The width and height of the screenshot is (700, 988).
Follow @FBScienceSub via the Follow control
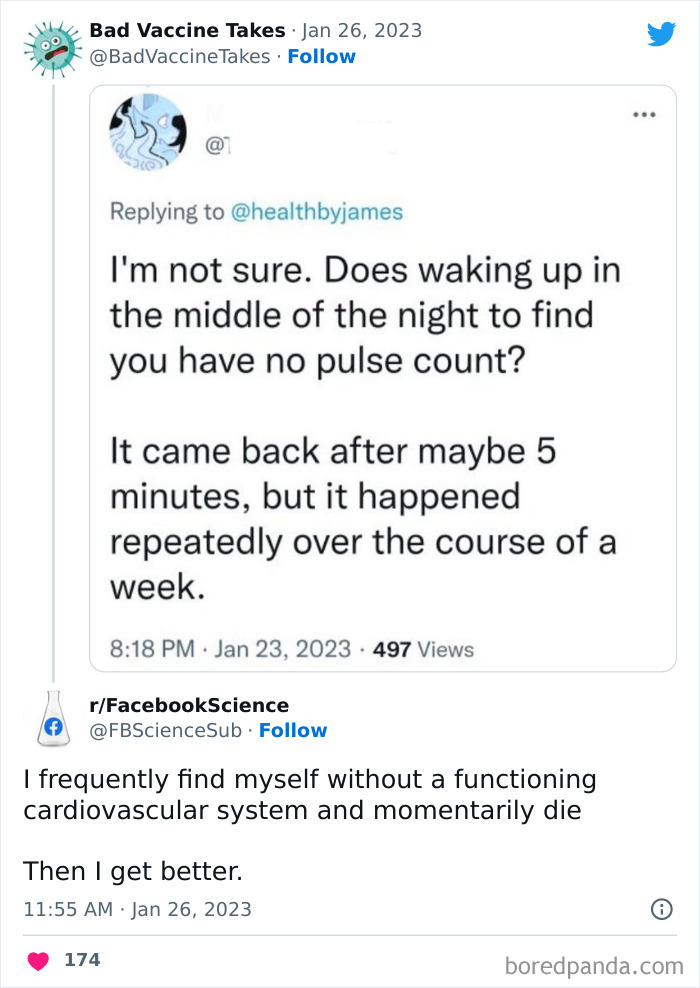293,730
